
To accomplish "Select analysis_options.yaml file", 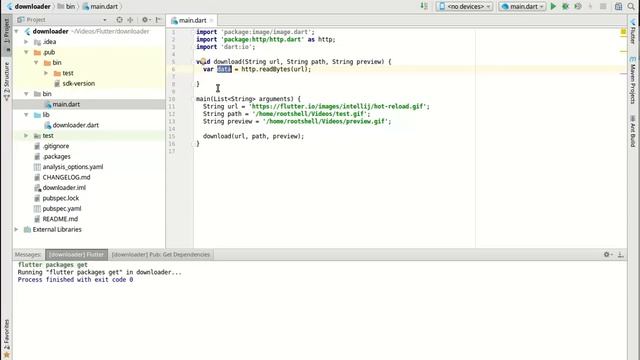I will 73,167.
